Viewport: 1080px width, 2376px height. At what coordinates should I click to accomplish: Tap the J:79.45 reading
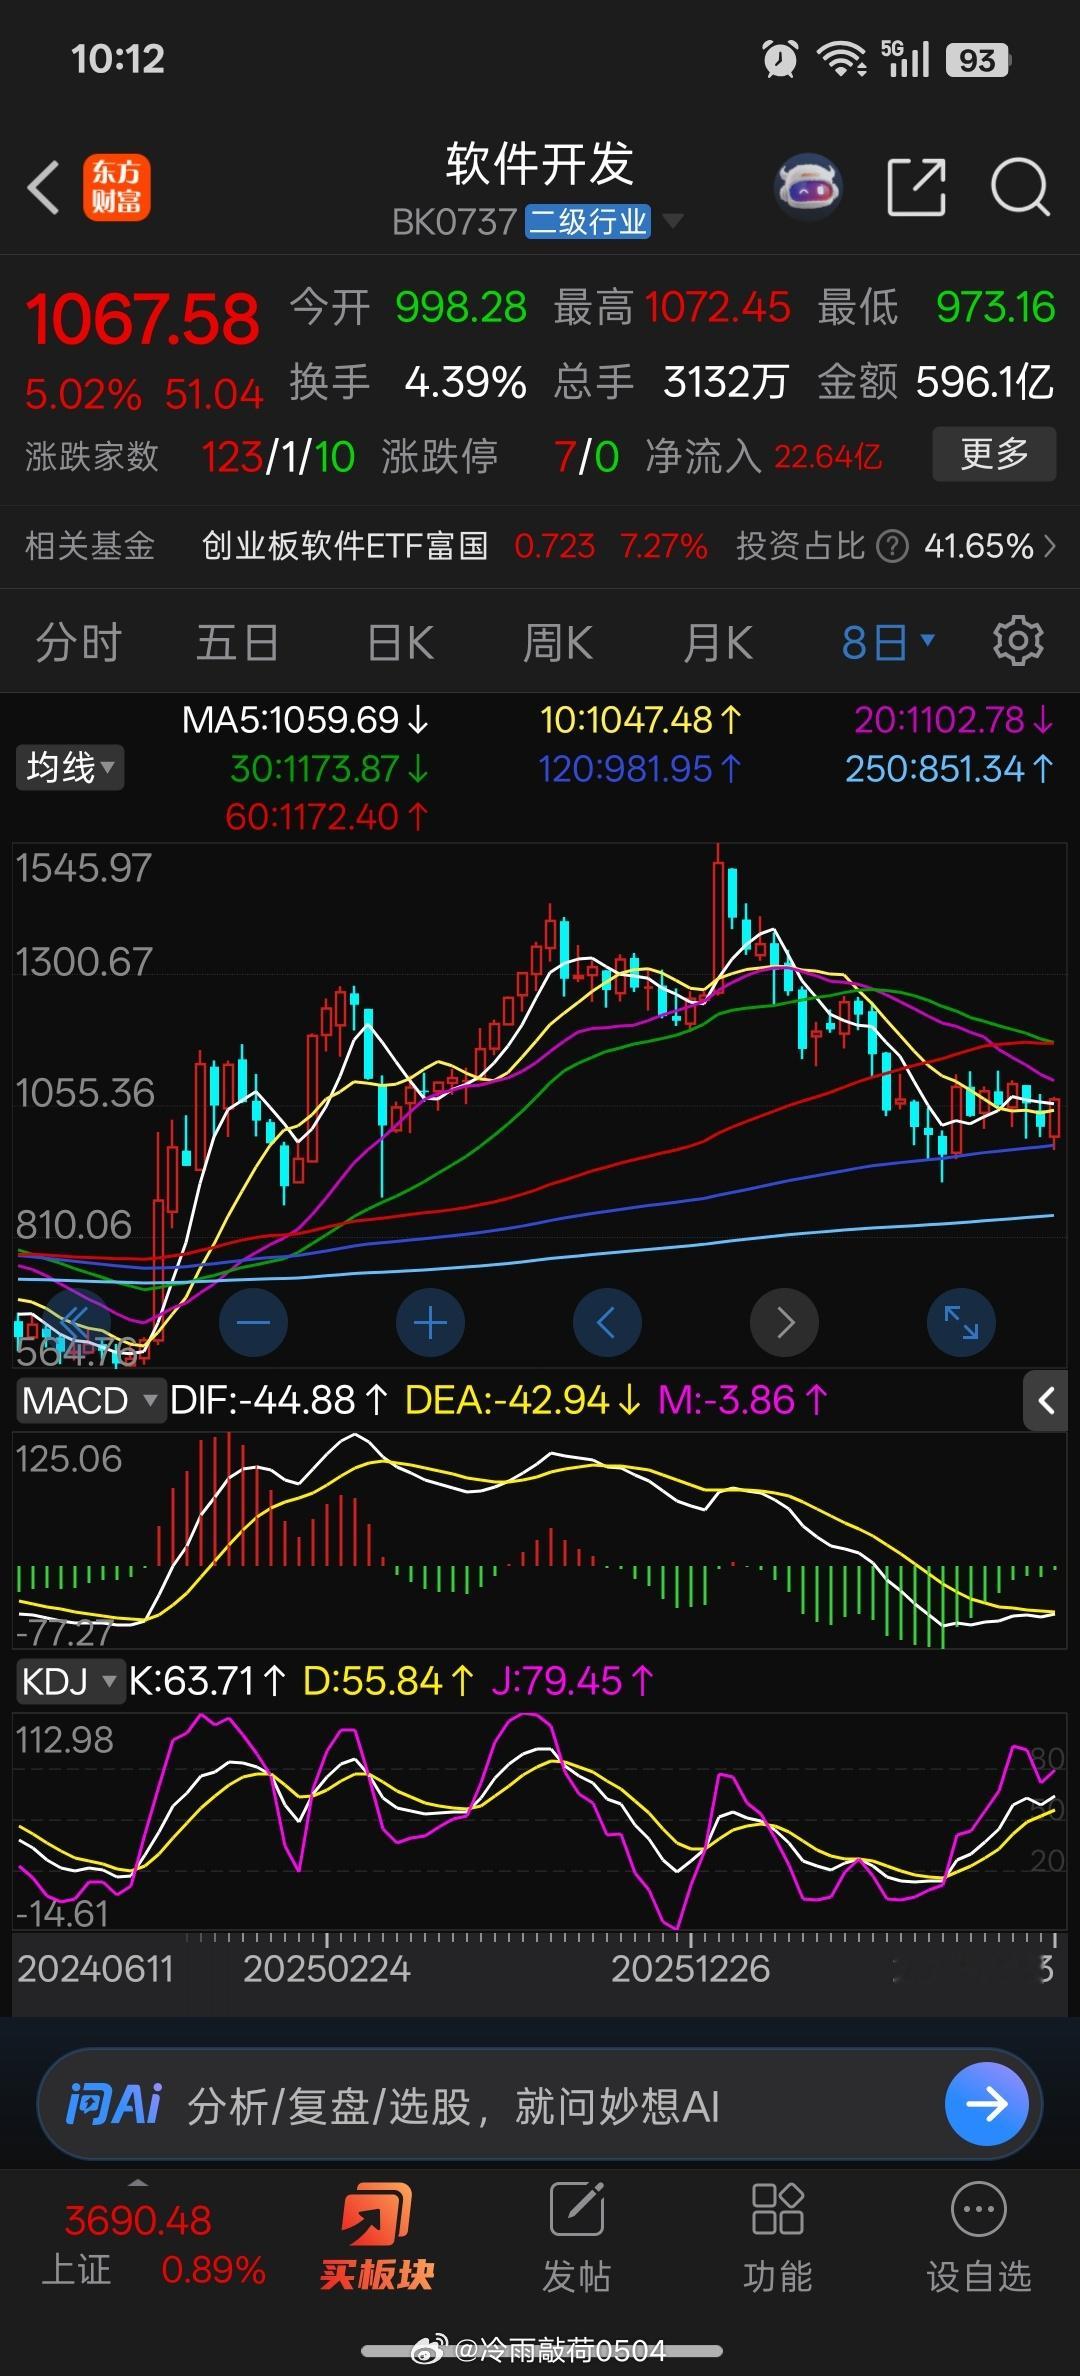click(x=572, y=1681)
